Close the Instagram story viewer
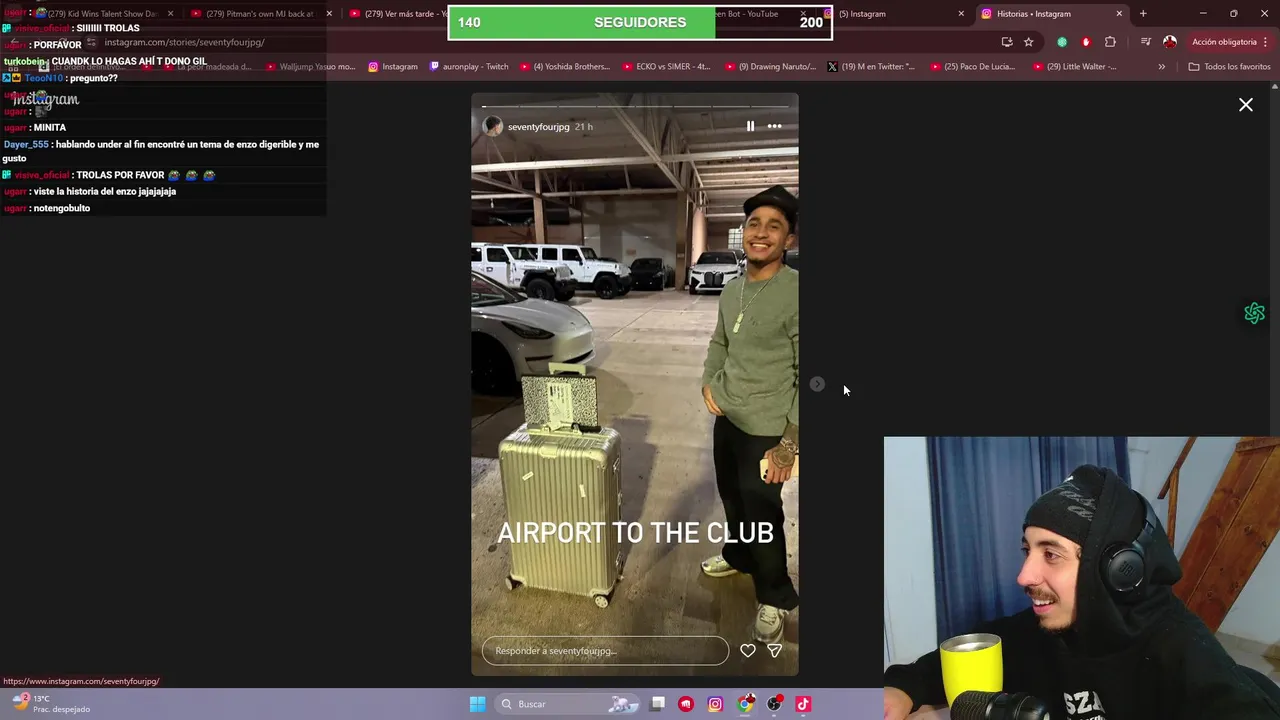 (x=1246, y=105)
